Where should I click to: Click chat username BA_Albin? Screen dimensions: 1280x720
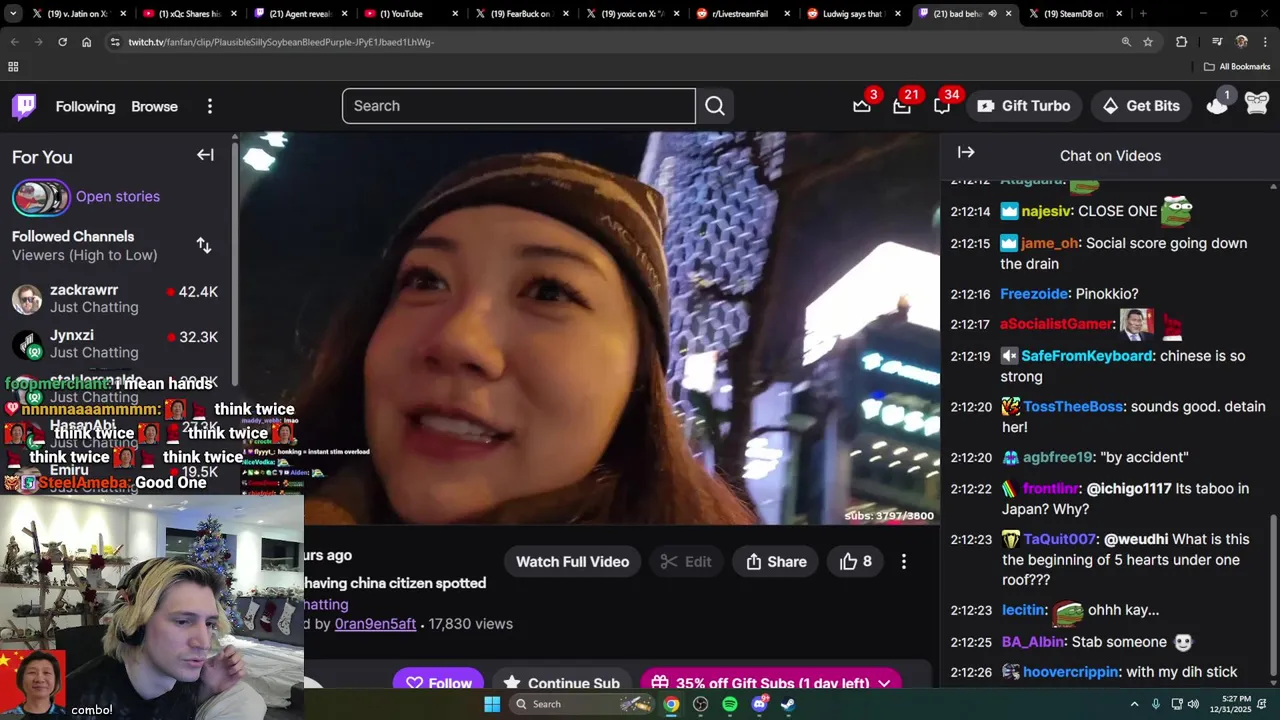click(1032, 642)
